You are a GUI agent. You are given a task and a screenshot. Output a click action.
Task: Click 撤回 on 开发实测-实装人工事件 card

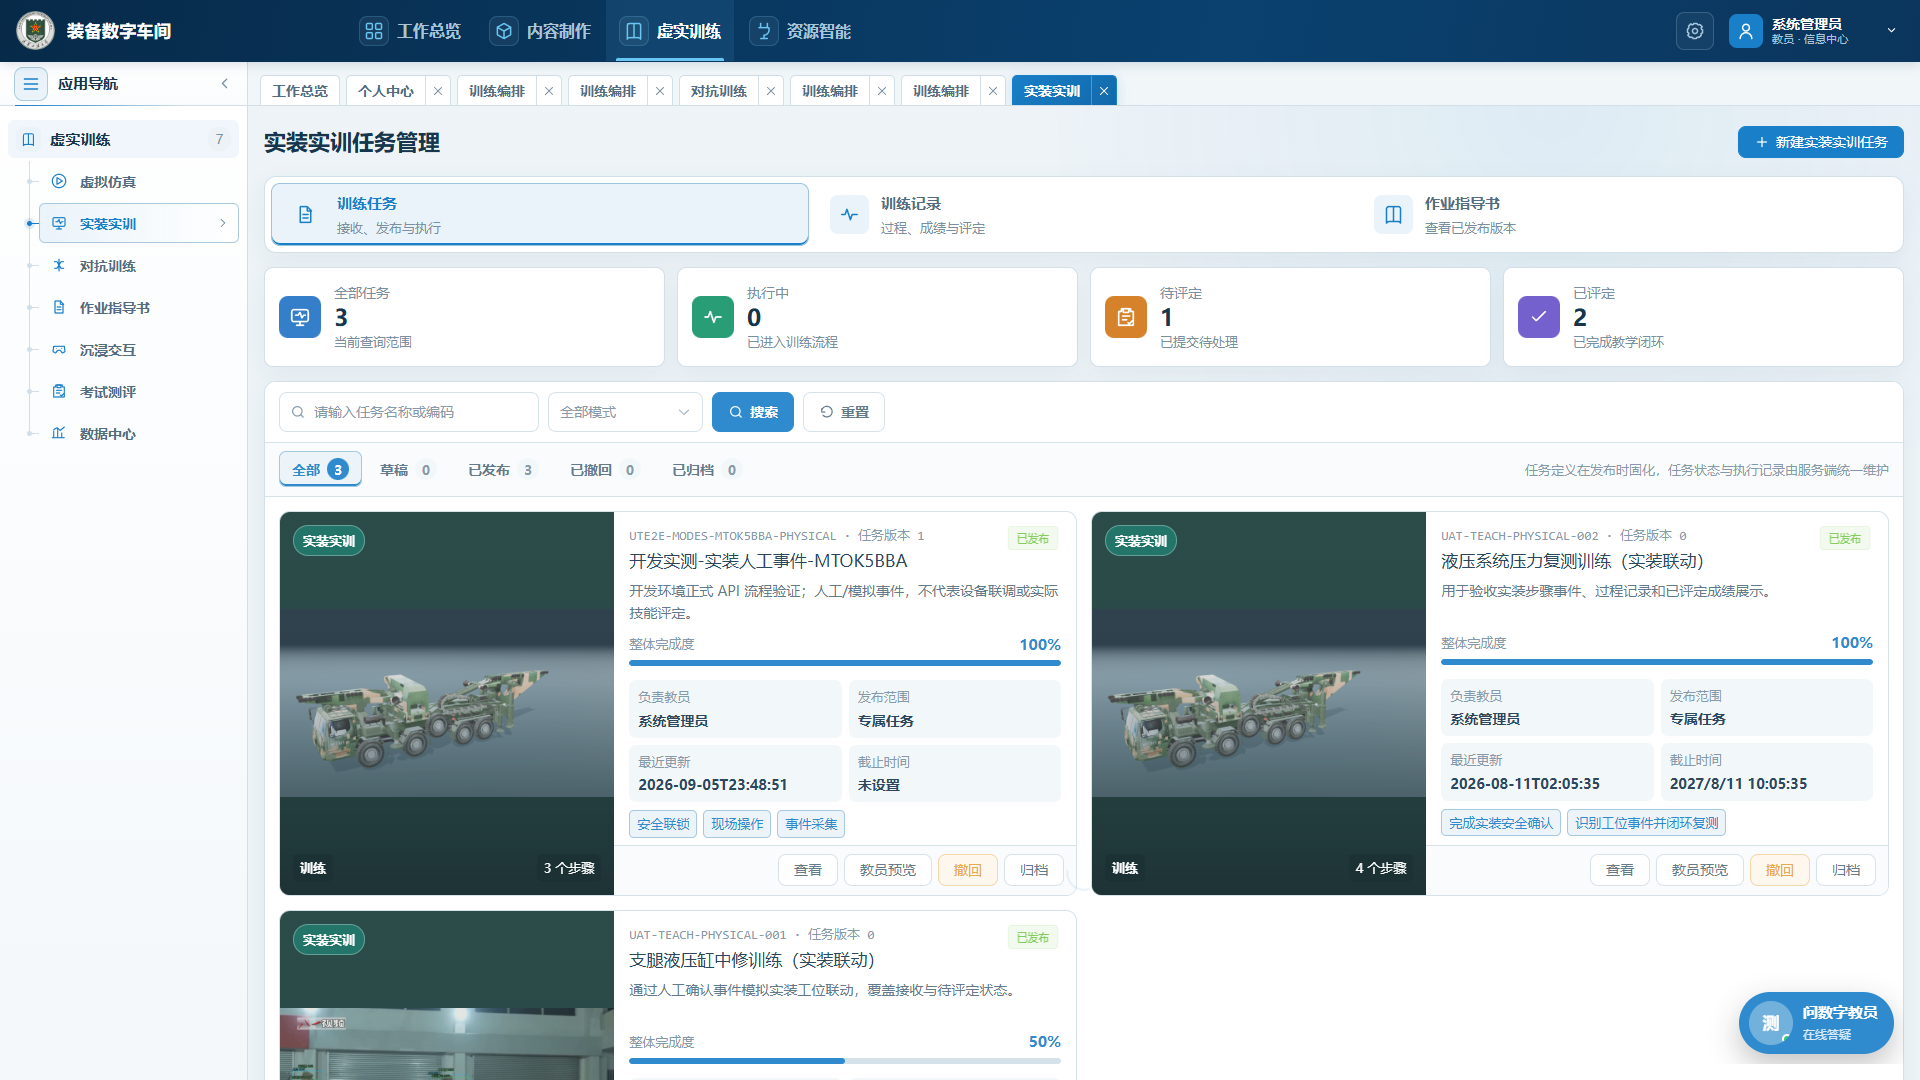(968, 870)
